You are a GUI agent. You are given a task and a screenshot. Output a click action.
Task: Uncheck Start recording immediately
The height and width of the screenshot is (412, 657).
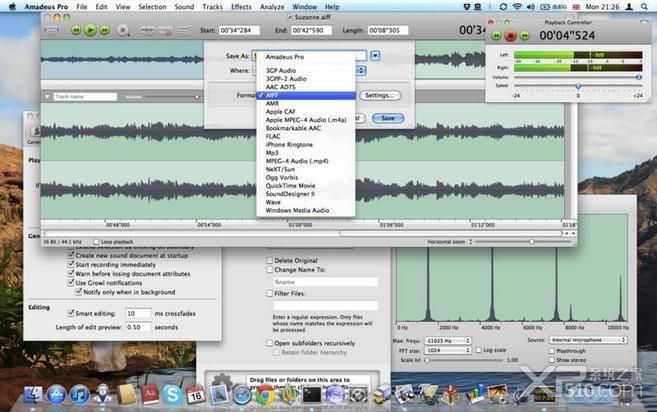(70, 264)
